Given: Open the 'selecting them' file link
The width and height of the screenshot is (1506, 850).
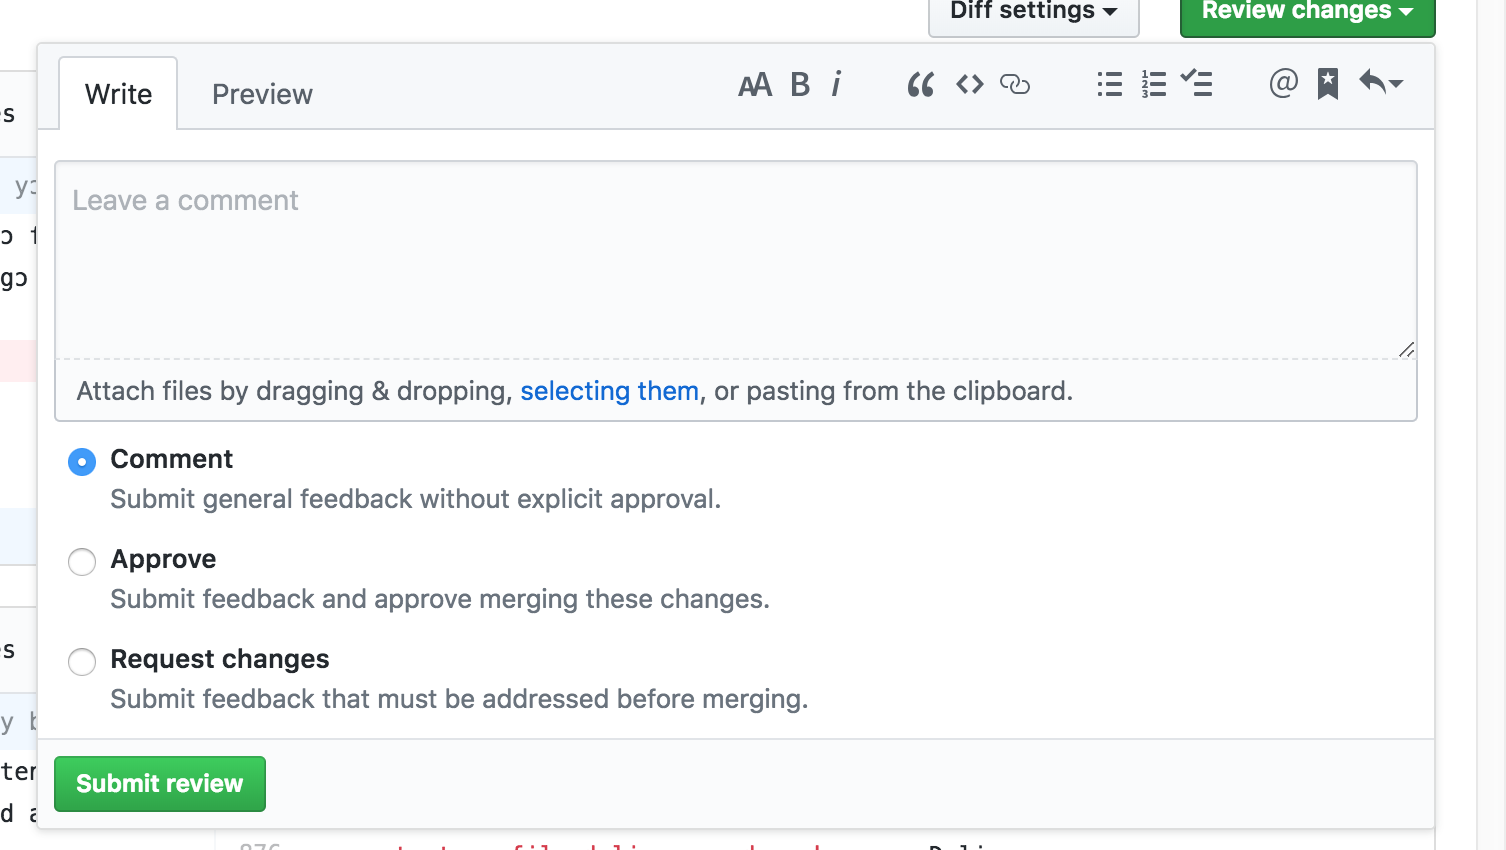Looking at the screenshot, I should (x=610, y=391).
